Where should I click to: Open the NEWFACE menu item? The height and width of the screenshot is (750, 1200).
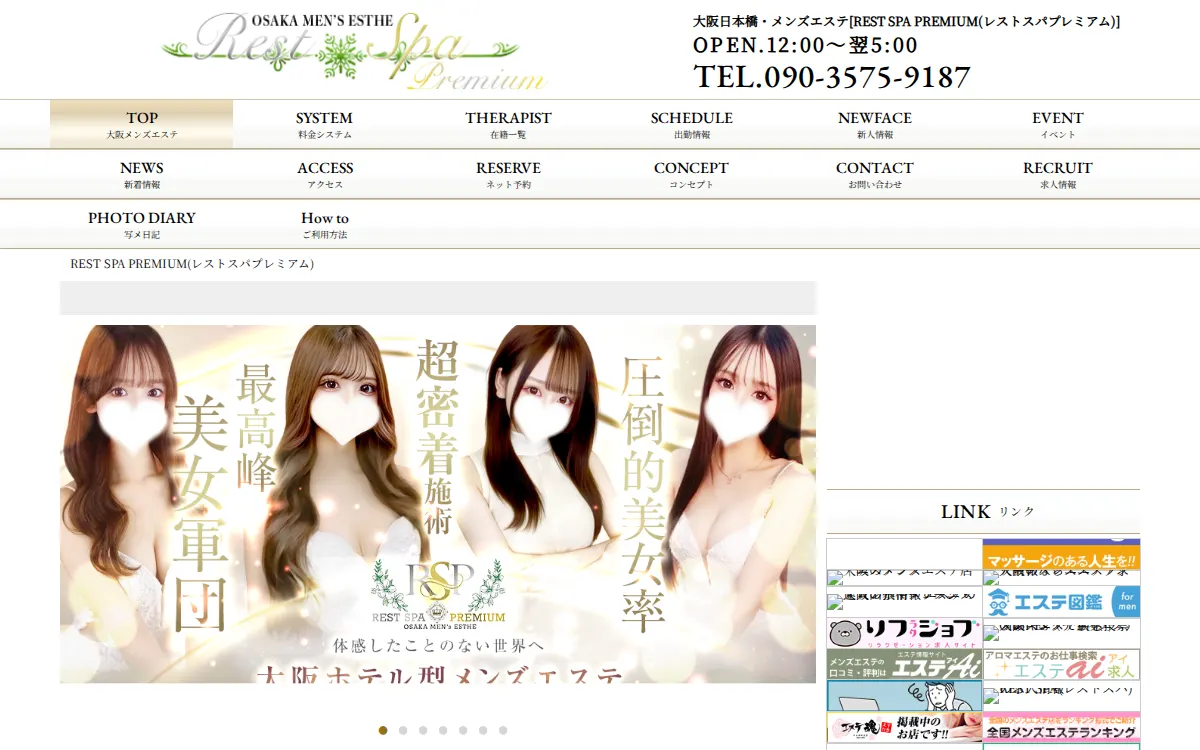pyautogui.click(x=874, y=124)
